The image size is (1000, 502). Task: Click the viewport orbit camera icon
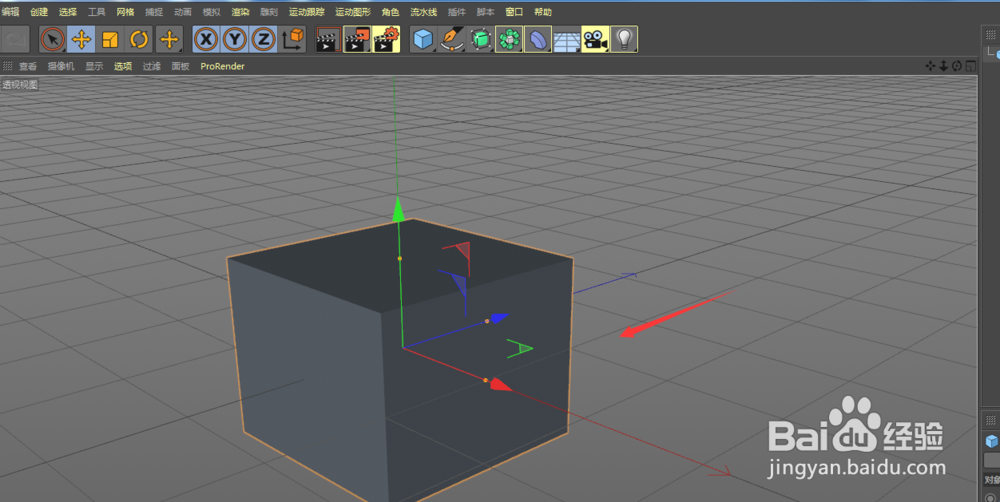pyautogui.click(x=957, y=66)
